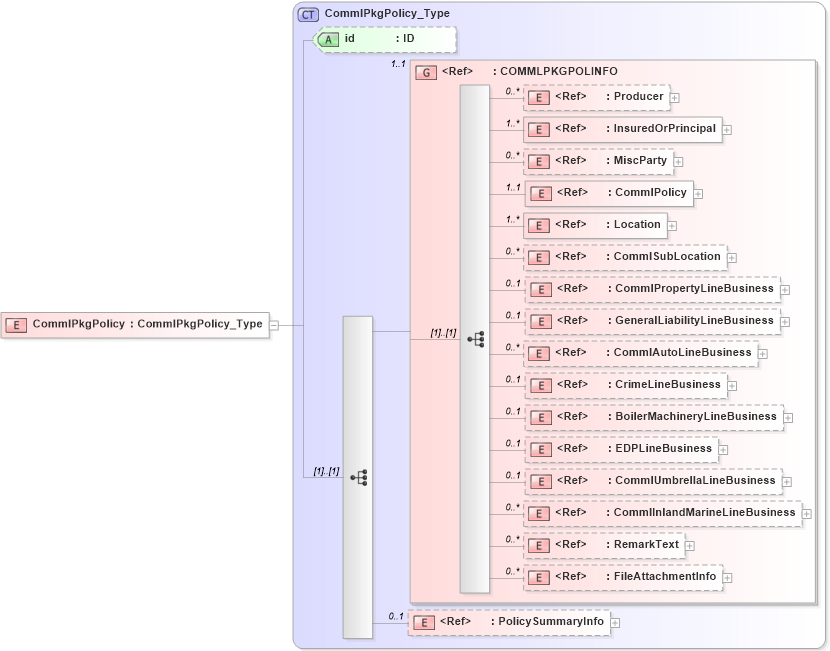This screenshot has width=830, height=651.
Task: Click the E badge beside CommlPolicy
Action: pos(540,193)
